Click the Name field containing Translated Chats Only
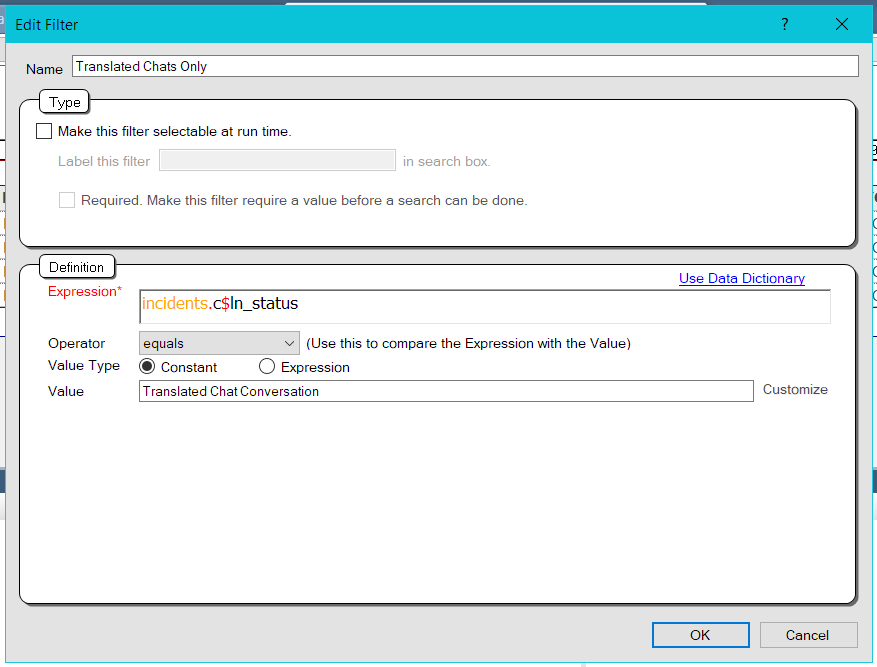Screen dimensions: 877x667 click(x=464, y=67)
